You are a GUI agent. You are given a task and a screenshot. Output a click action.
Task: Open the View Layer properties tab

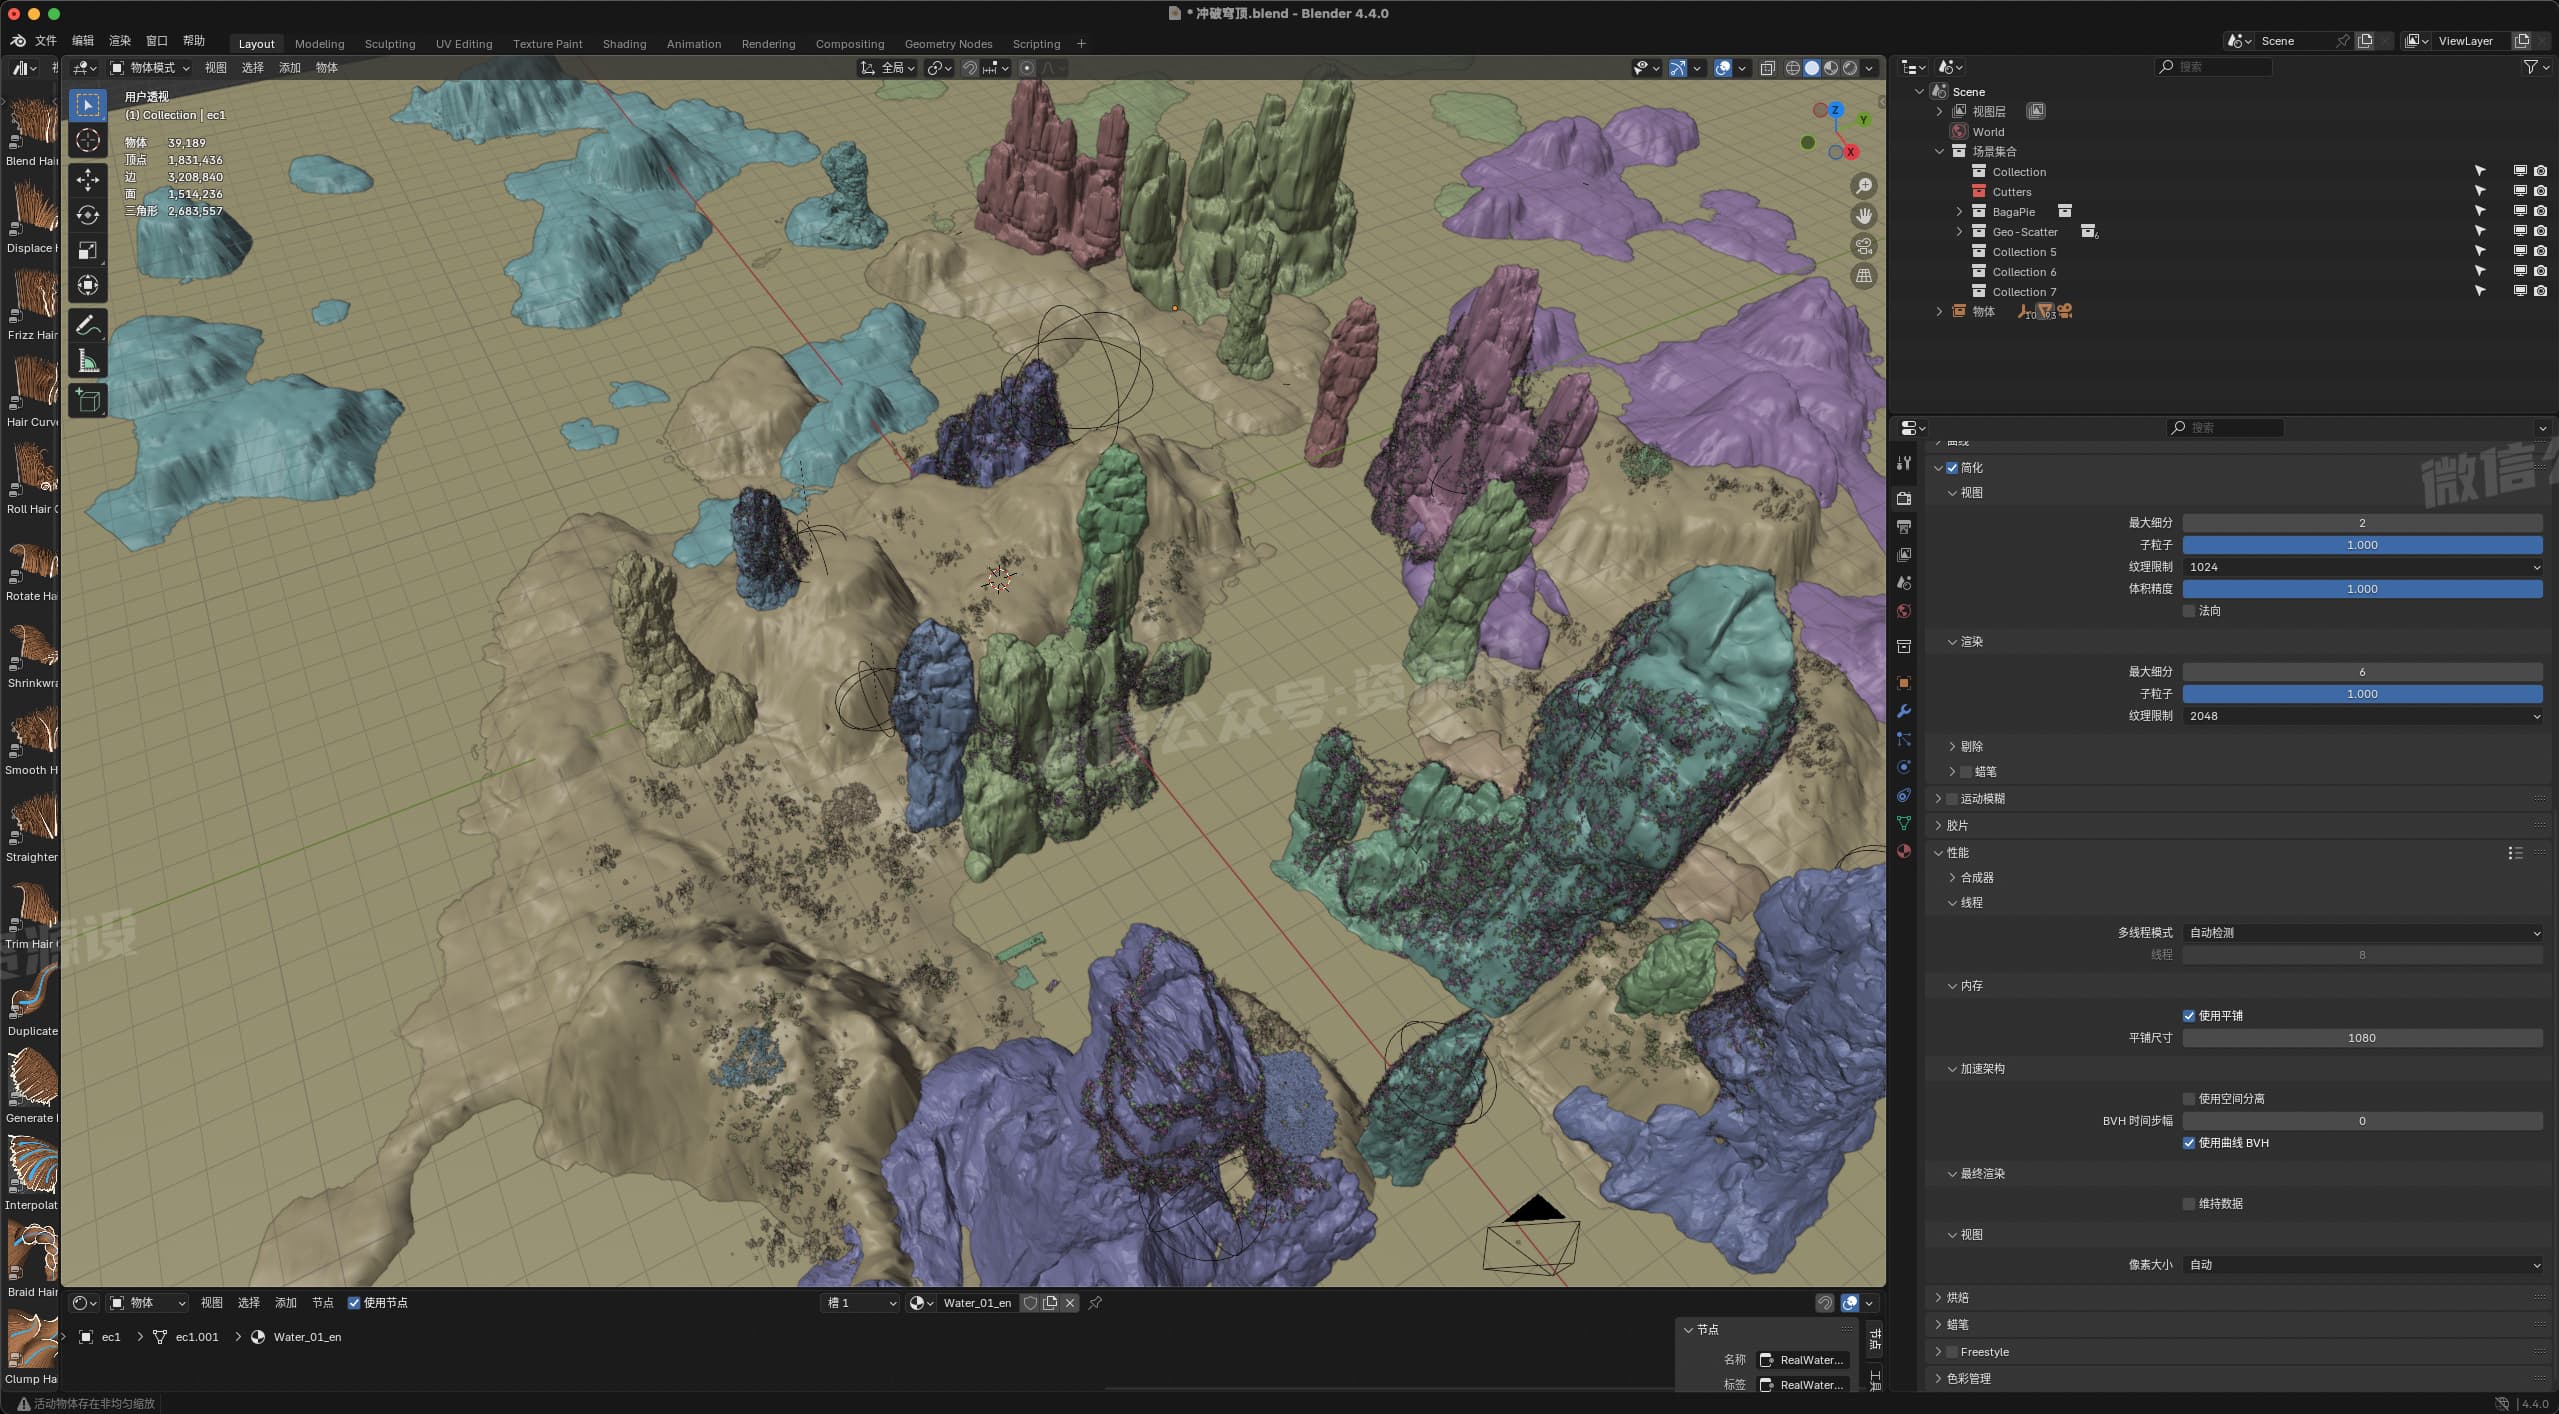coord(1904,555)
